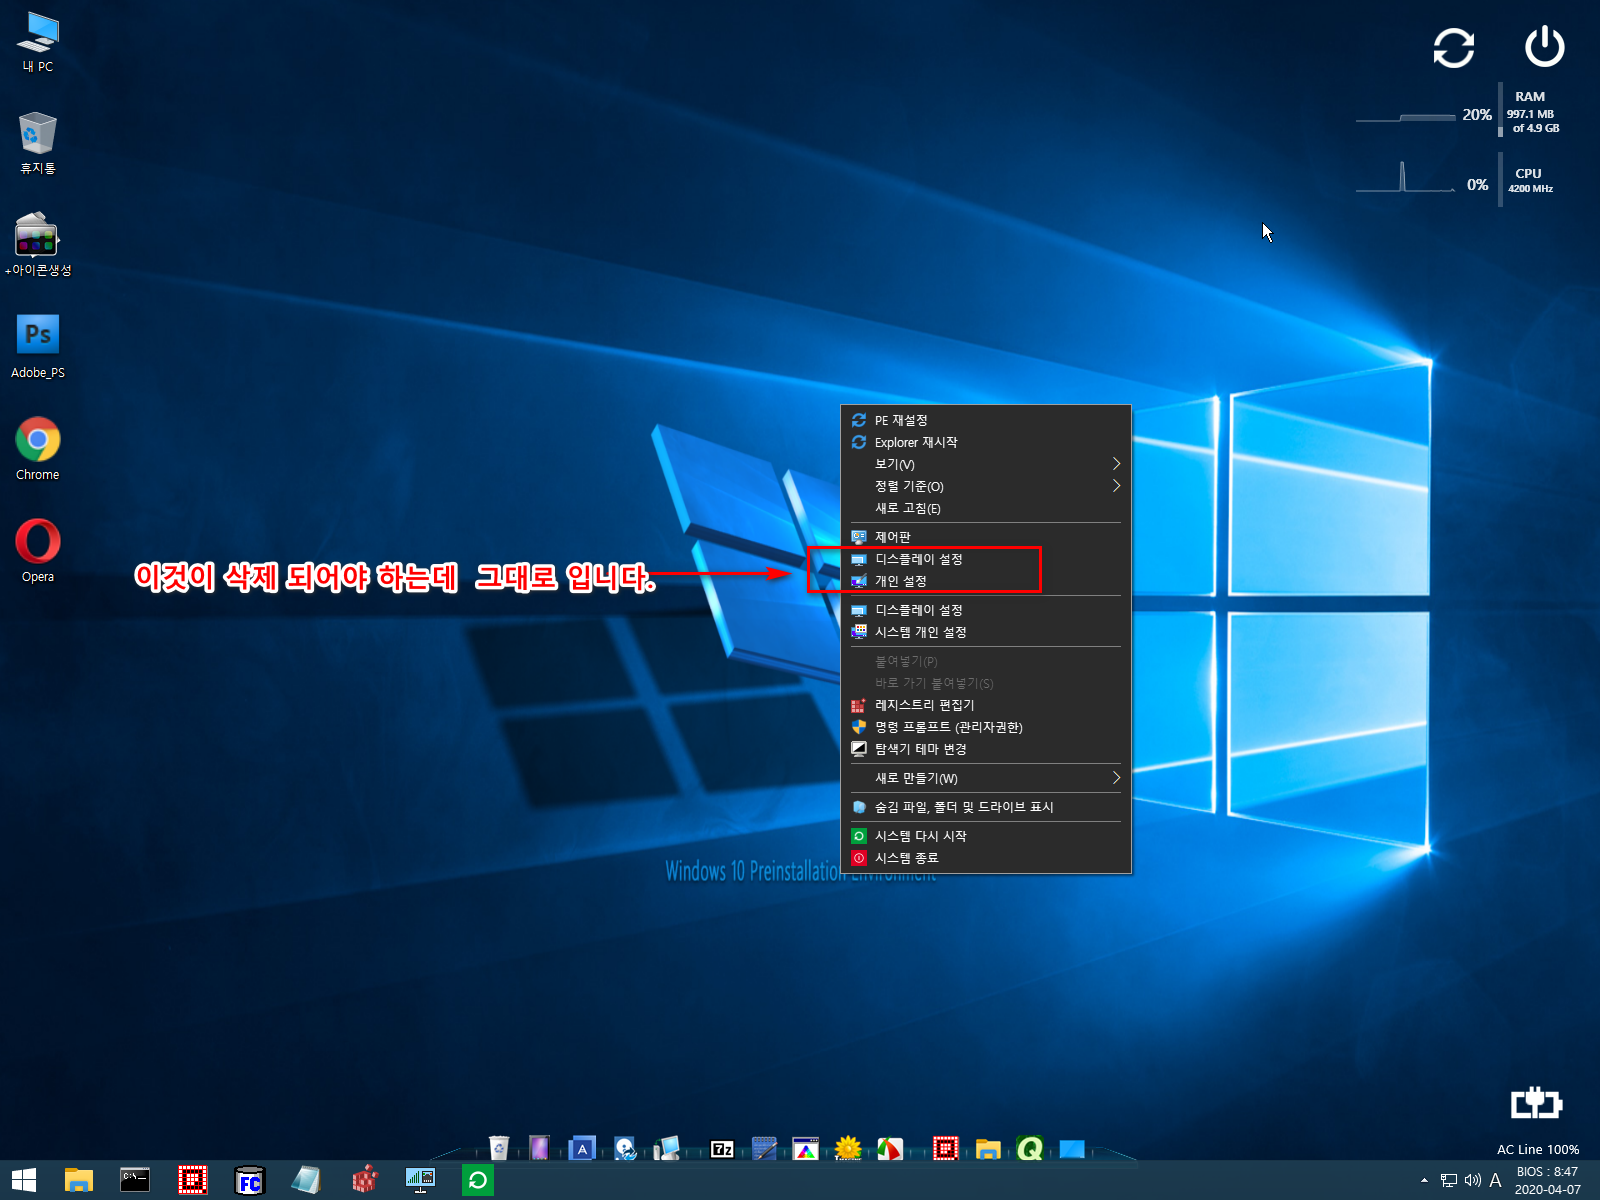Expand the 정렬 기준(O) submenu arrow
The image size is (1600, 1200).
[1116, 486]
